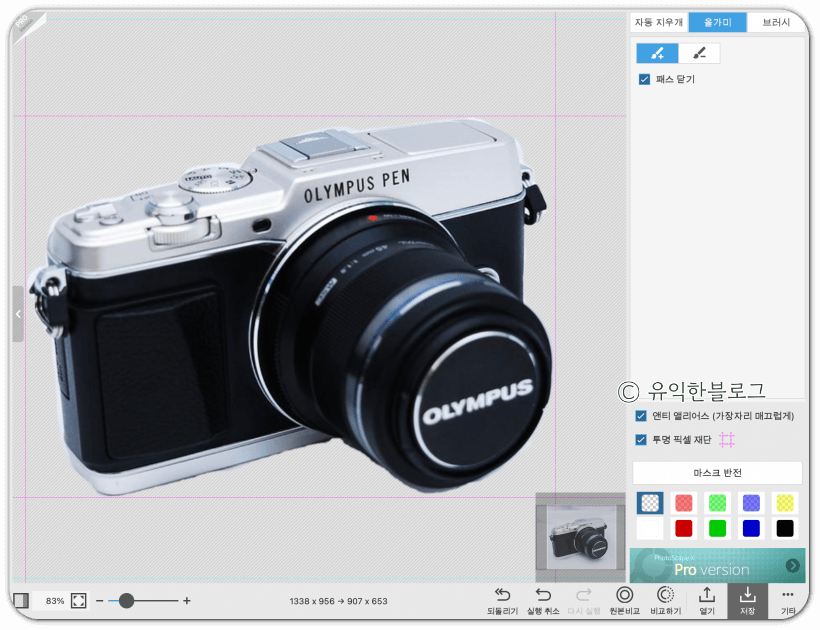Choose the yellow checkered background swatch
Viewport: 820px width, 630px height.
tap(785, 503)
